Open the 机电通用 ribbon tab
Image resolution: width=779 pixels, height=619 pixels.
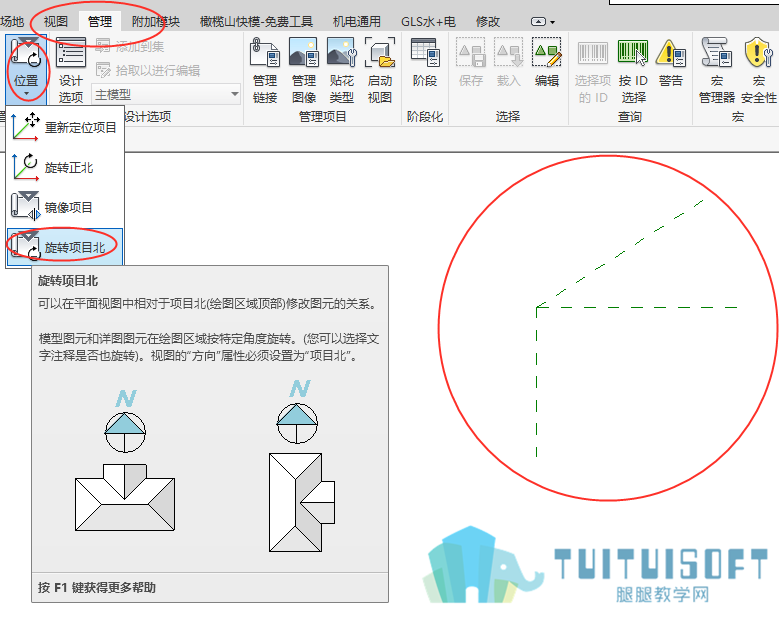[x=357, y=21]
